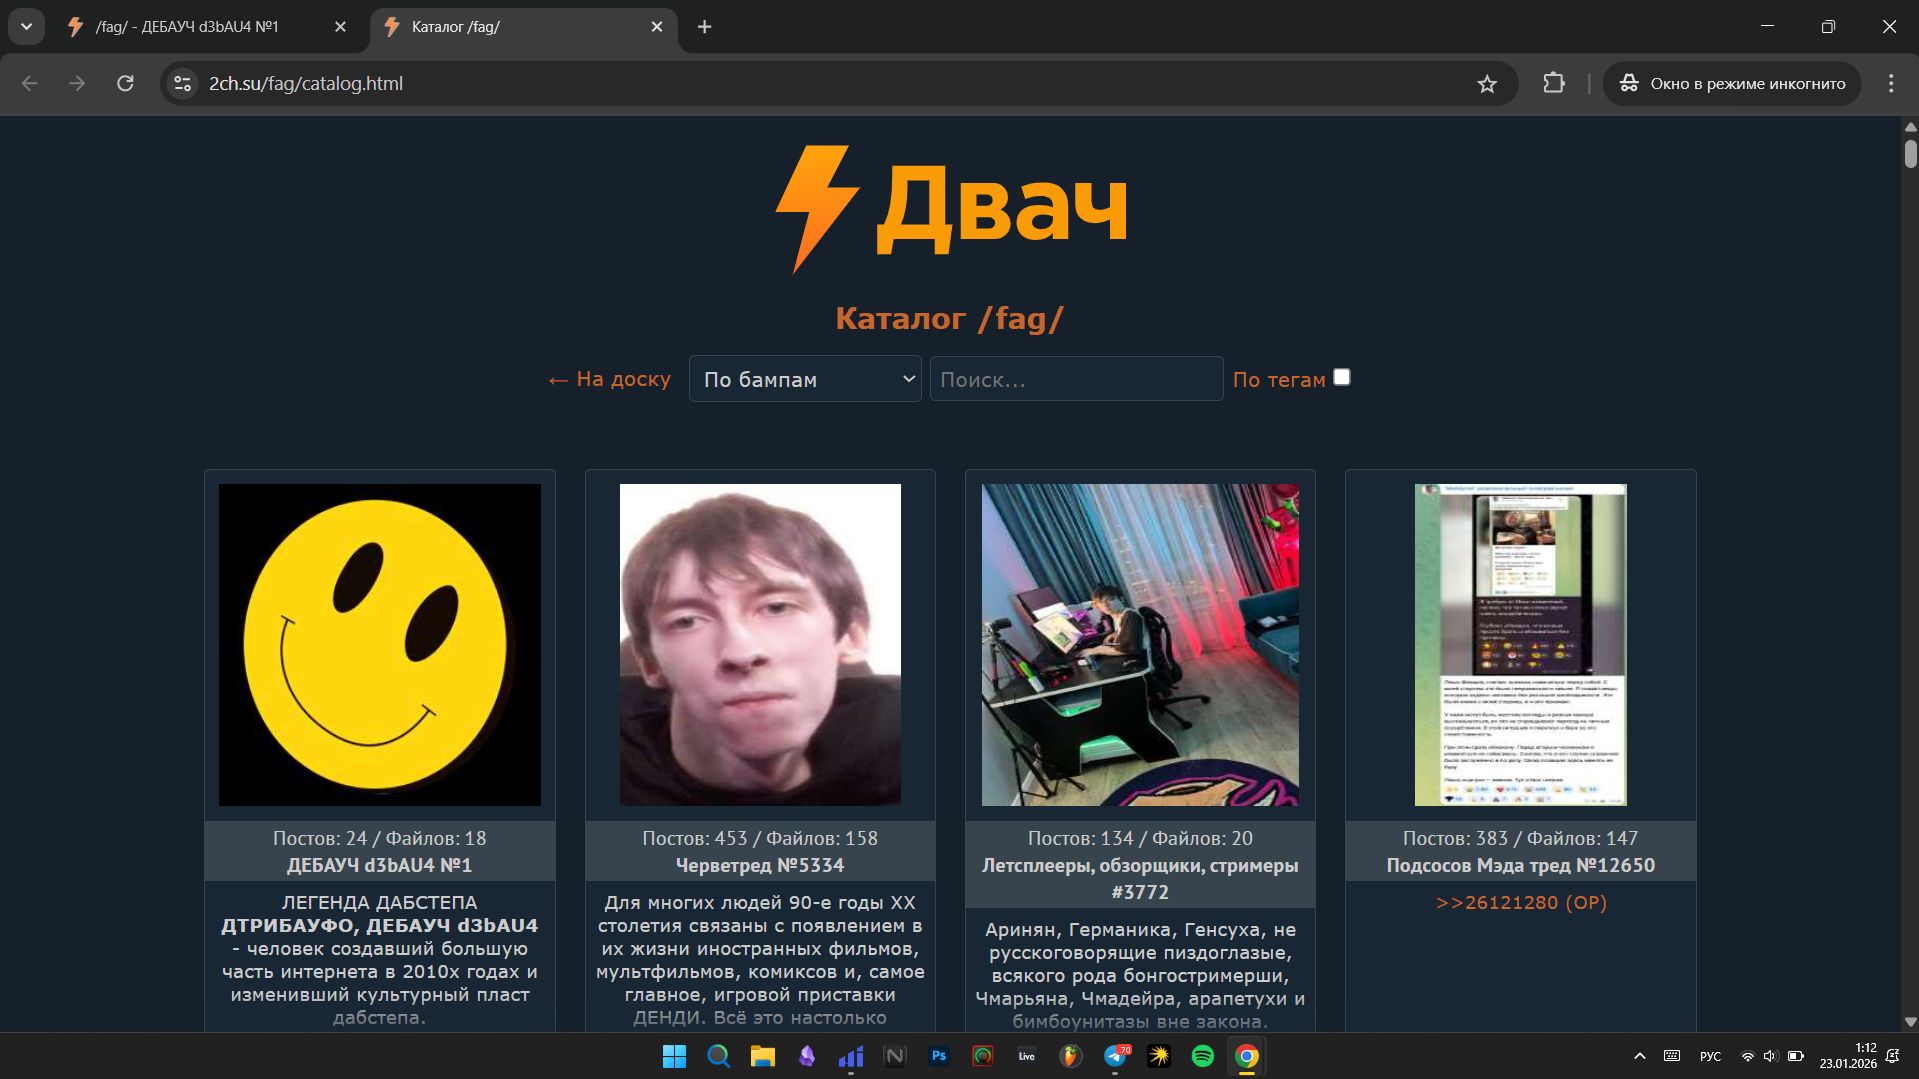Screen dimensions: 1919x1079
Task: Click the Каталог /fag/ heading
Action: click(x=950, y=318)
